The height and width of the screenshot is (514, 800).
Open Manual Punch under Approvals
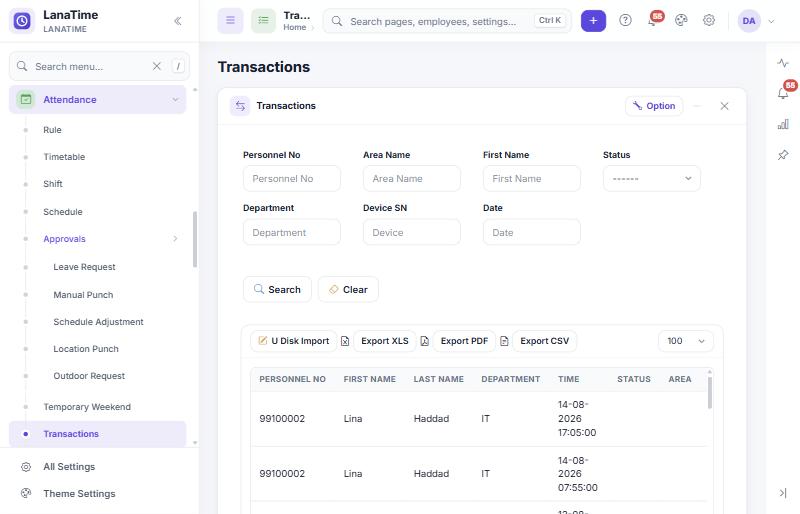pos(83,295)
